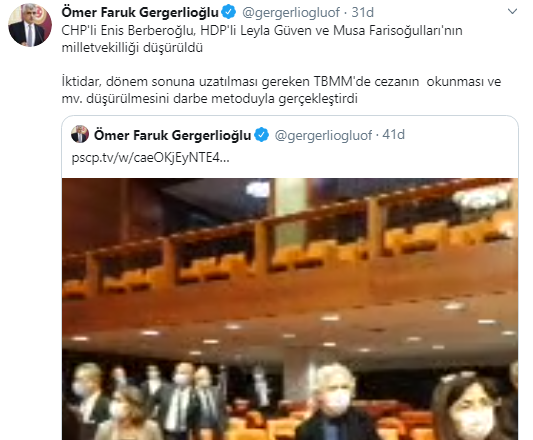The height and width of the screenshot is (440, 533).
Task: Click the line "milletvekilliği düşürüldü"
Action: coord(132,48)
